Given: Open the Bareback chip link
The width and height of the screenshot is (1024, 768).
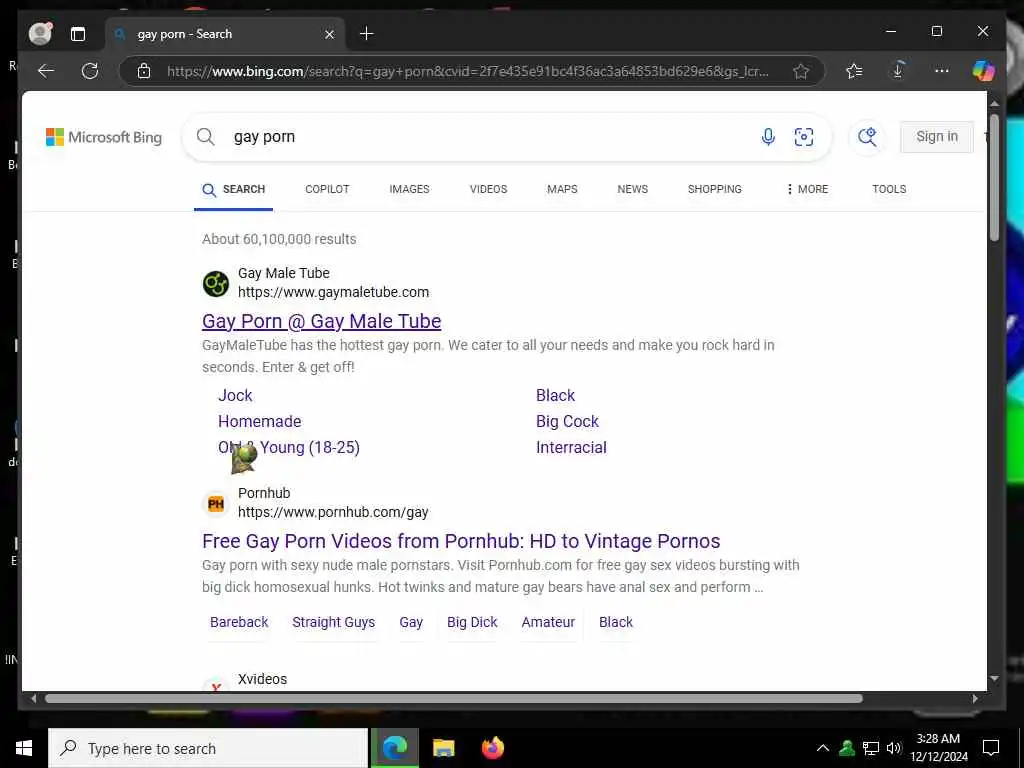Looking at the screenshot, I should (x=239, y=622).
